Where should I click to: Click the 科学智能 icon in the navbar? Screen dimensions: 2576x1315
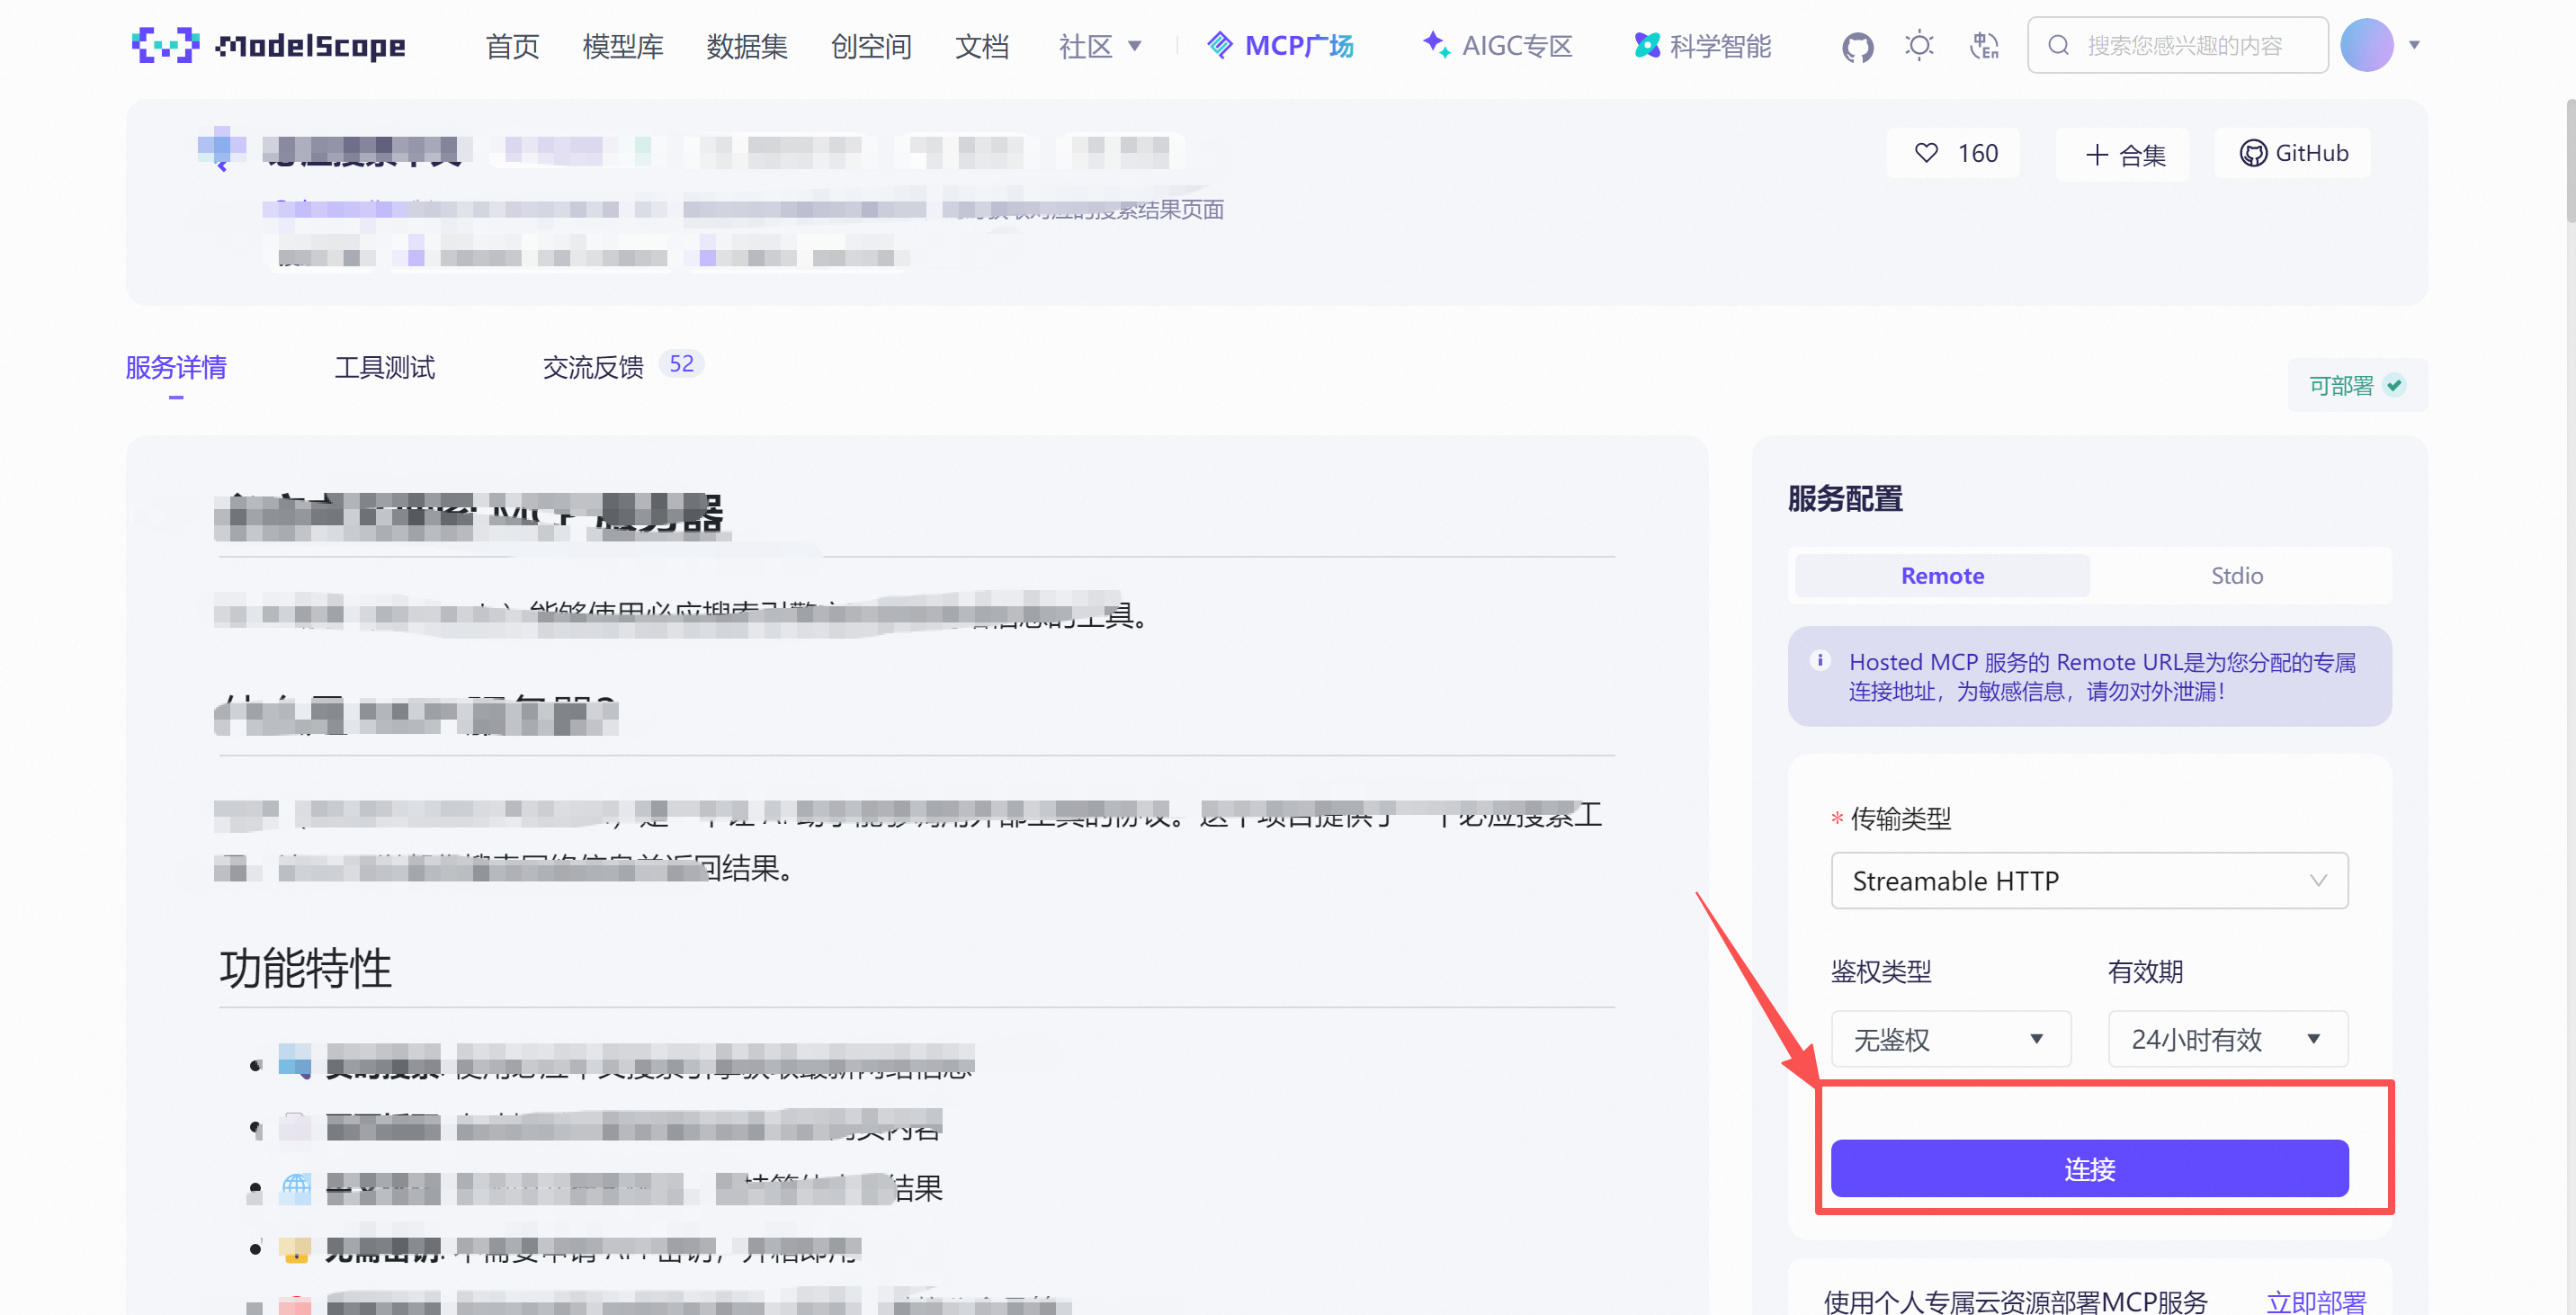coord(1646,44)
